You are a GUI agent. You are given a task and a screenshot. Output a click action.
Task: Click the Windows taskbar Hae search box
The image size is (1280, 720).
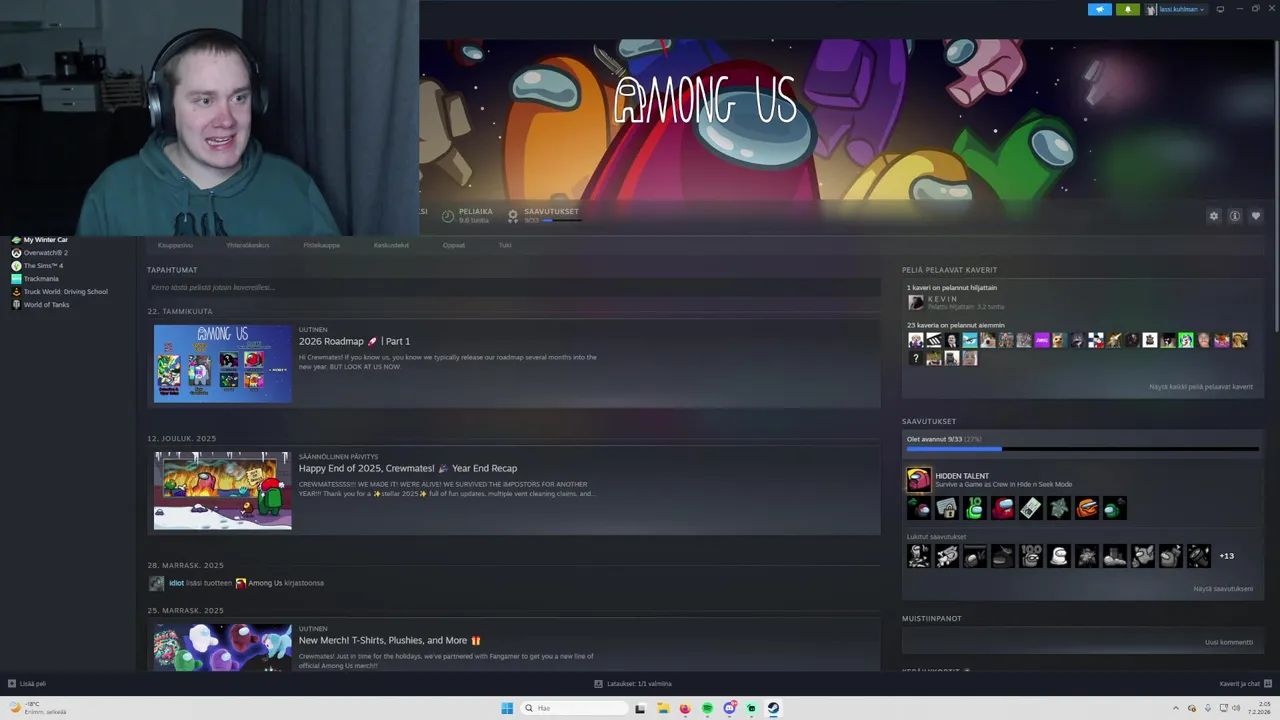pos(574,708)
